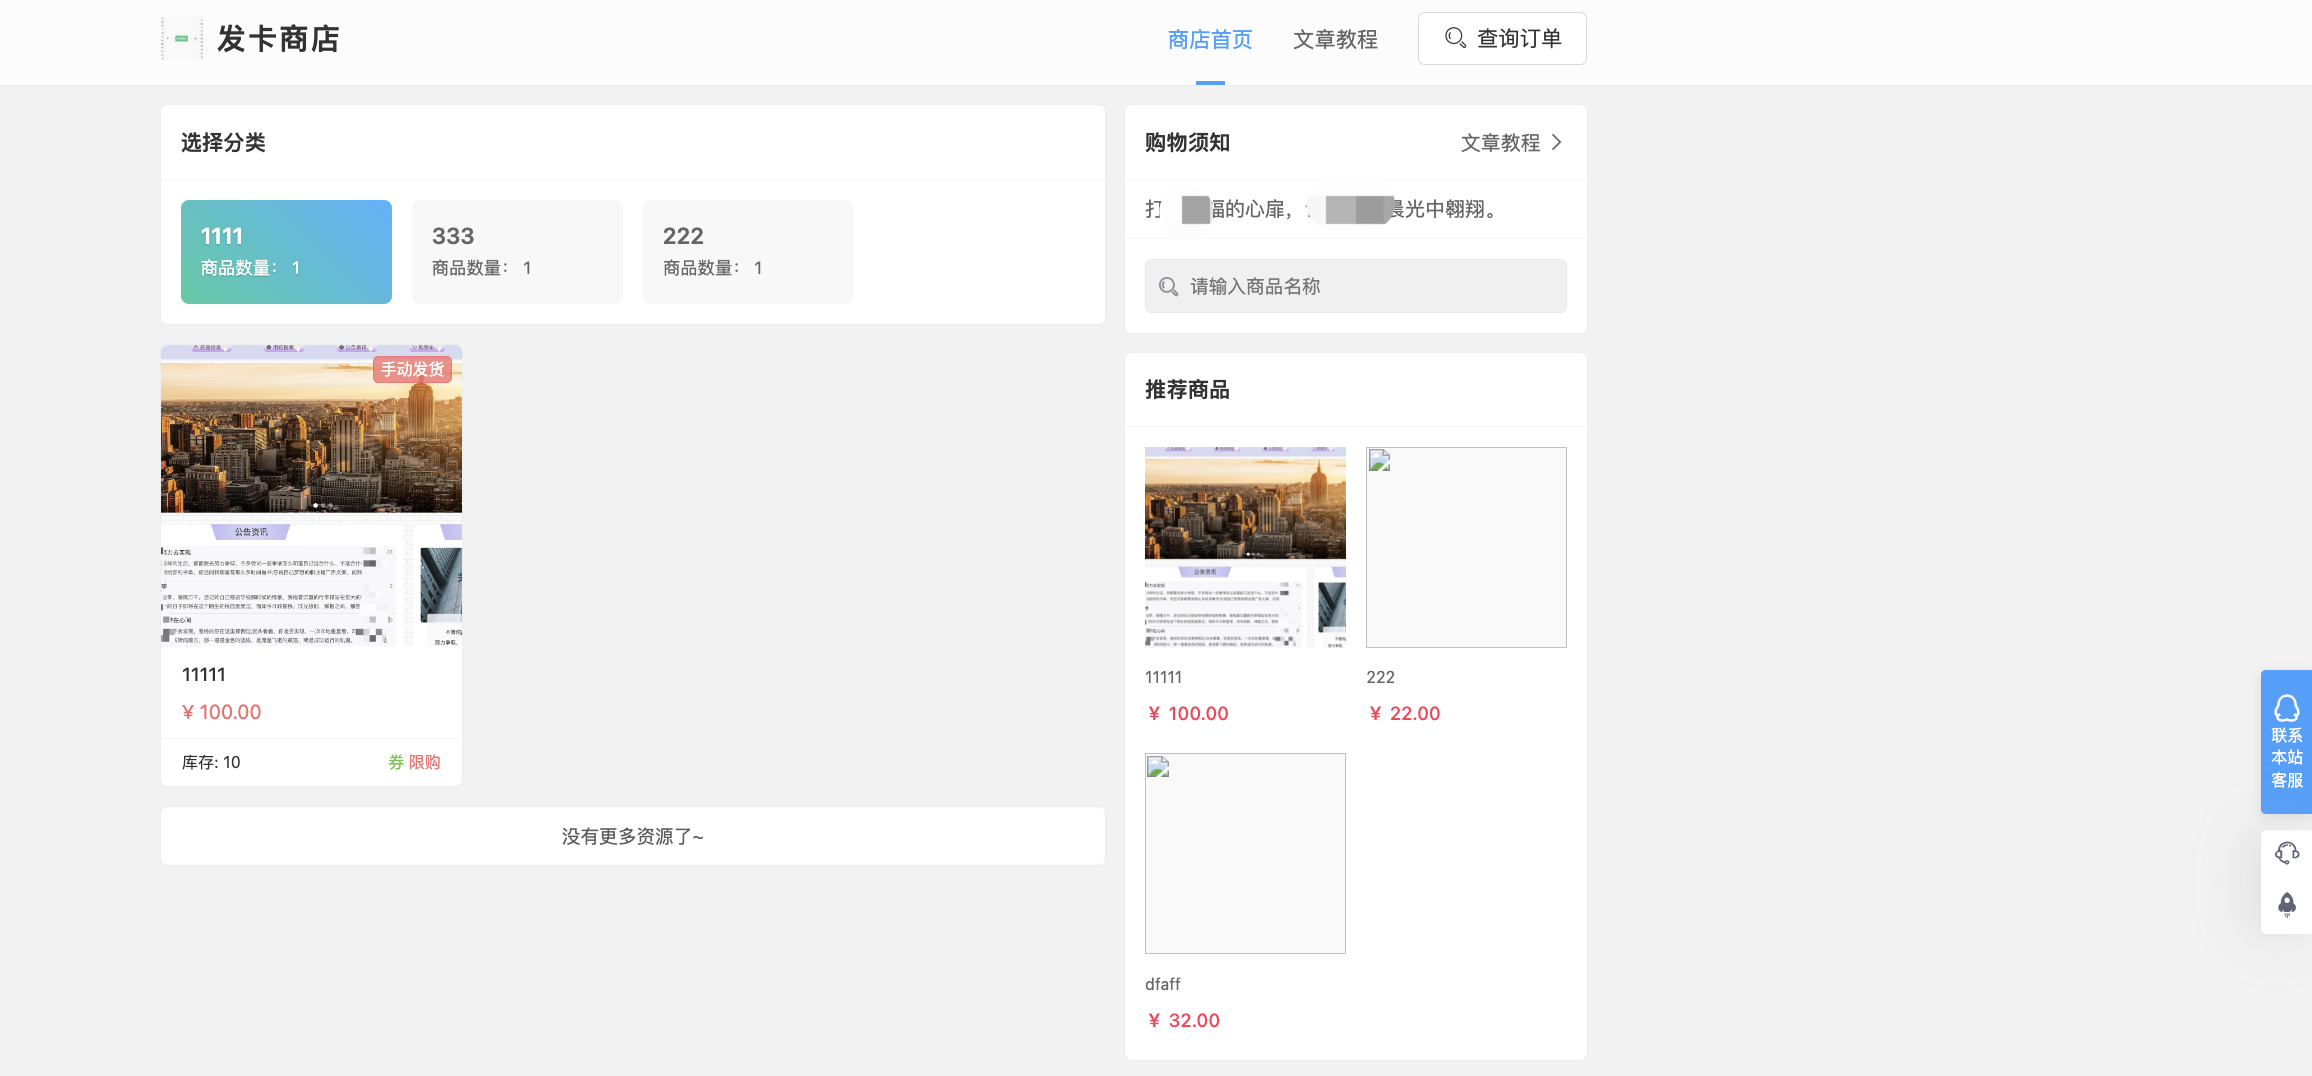
Task: Click the ¥ 32.00 price
Action: [1184, 1020]
